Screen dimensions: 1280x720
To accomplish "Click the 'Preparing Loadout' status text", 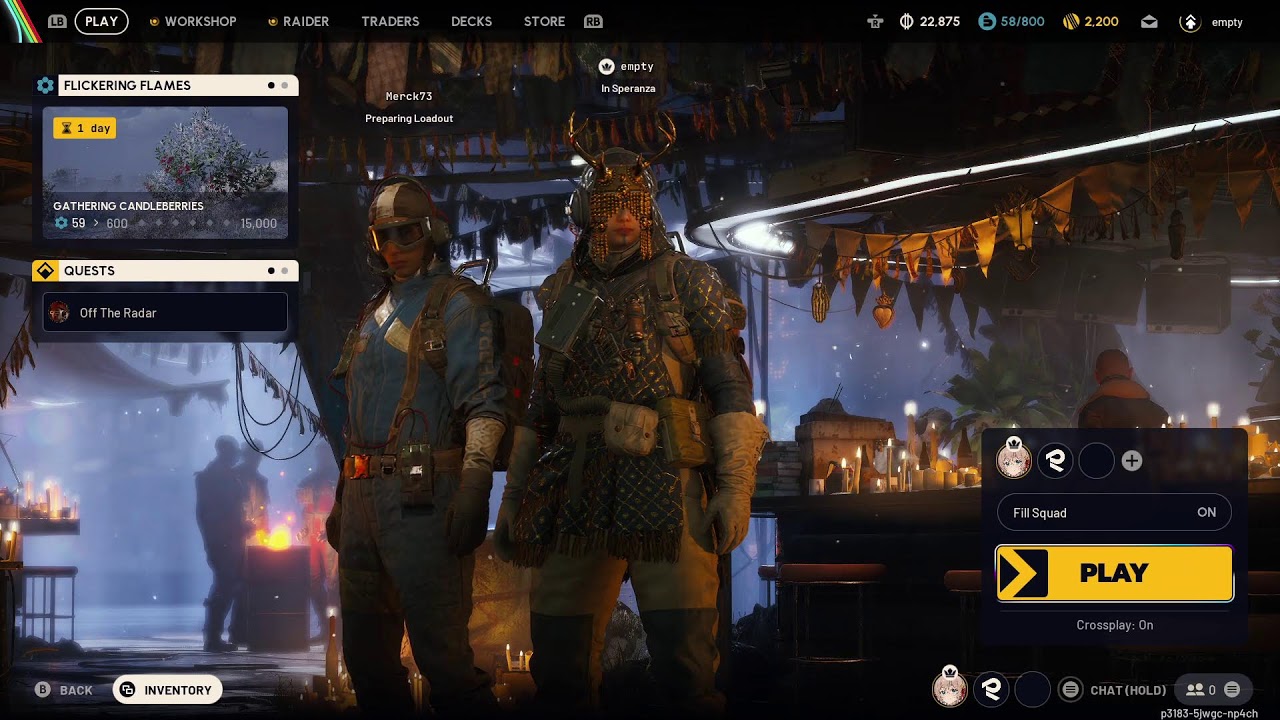I will point(409,119).
